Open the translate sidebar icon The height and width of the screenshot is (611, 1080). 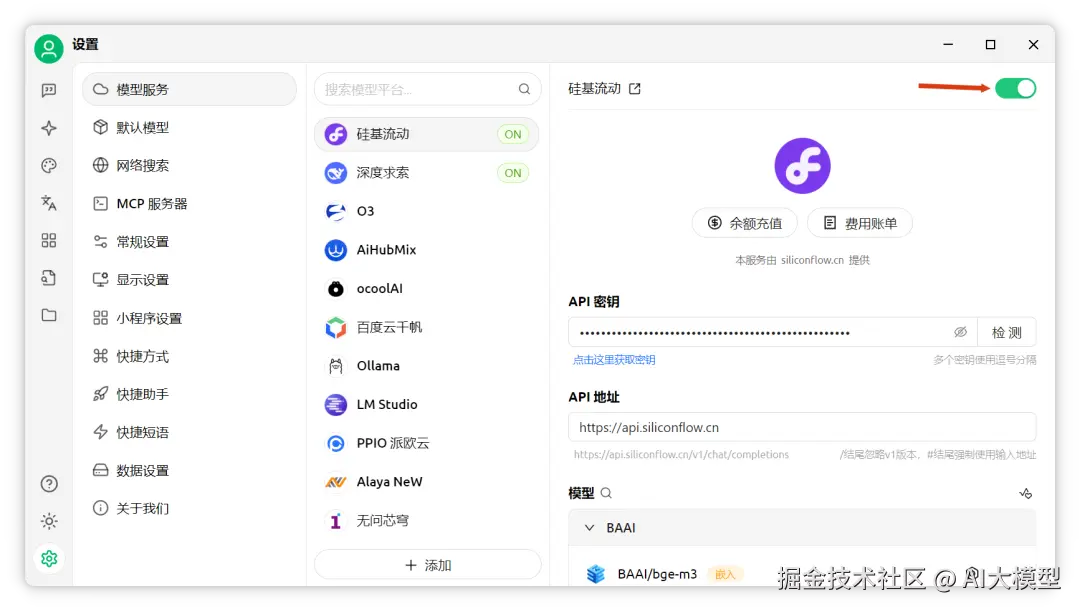click(49, 203)
